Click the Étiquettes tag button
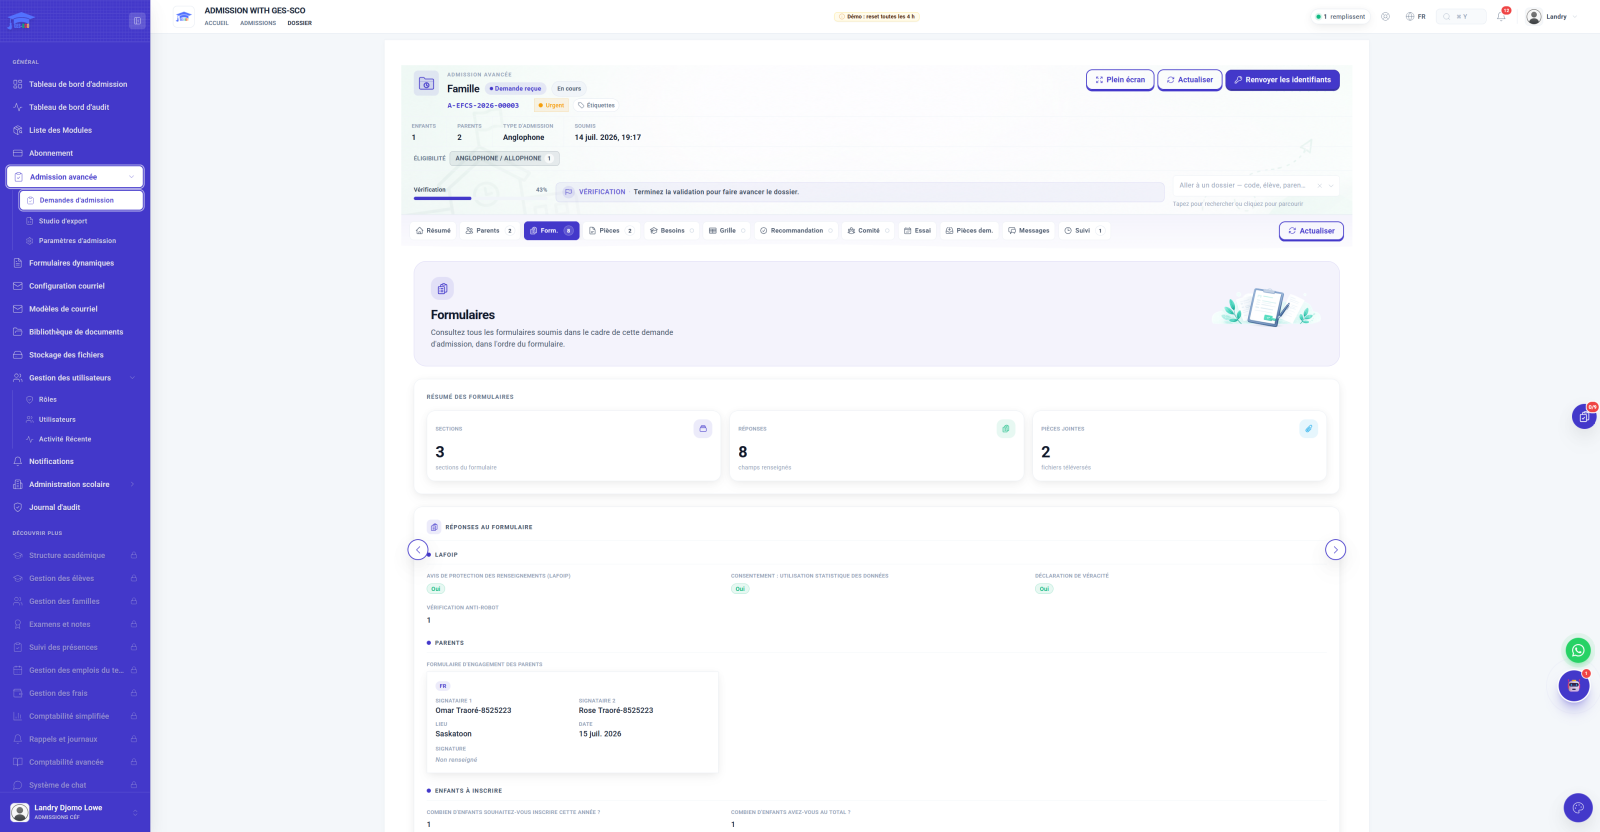This screenshot has height=832, width=1600. (x=596, y=105)
